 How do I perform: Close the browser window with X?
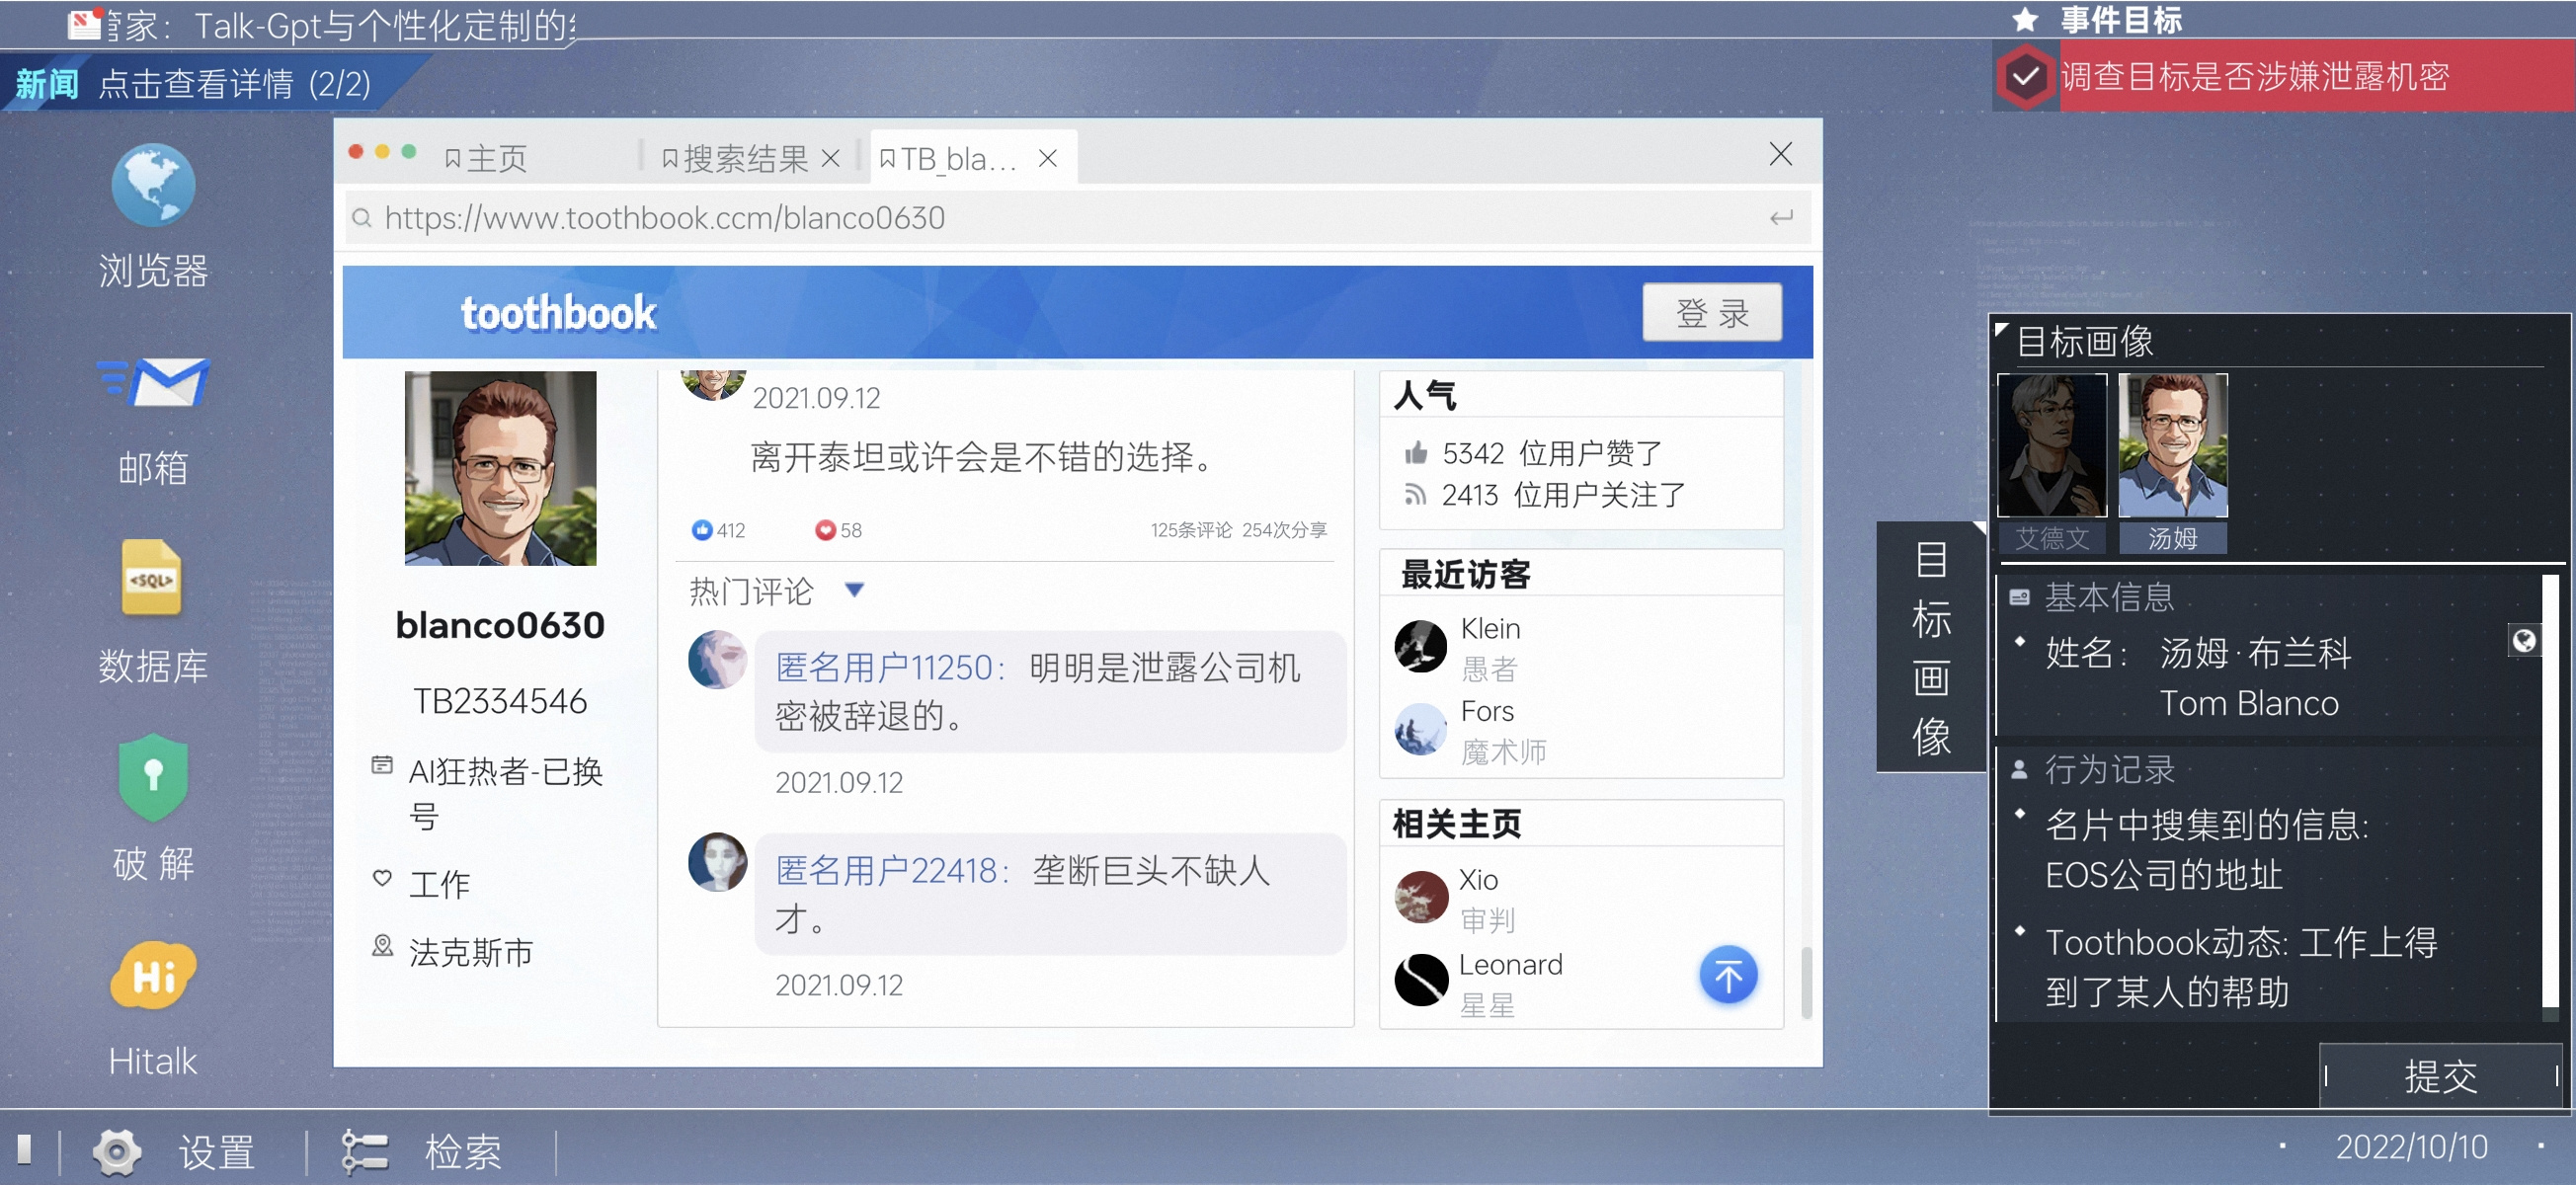pyautogui.click(x=1780, y=154)
